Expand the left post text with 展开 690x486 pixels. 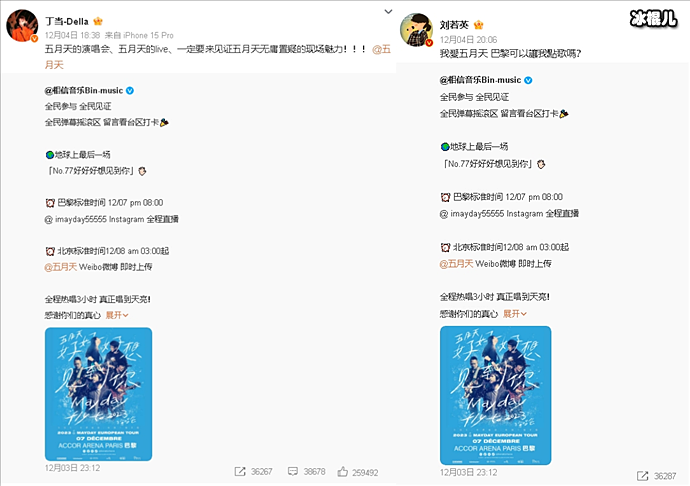(x=117, y=315)
